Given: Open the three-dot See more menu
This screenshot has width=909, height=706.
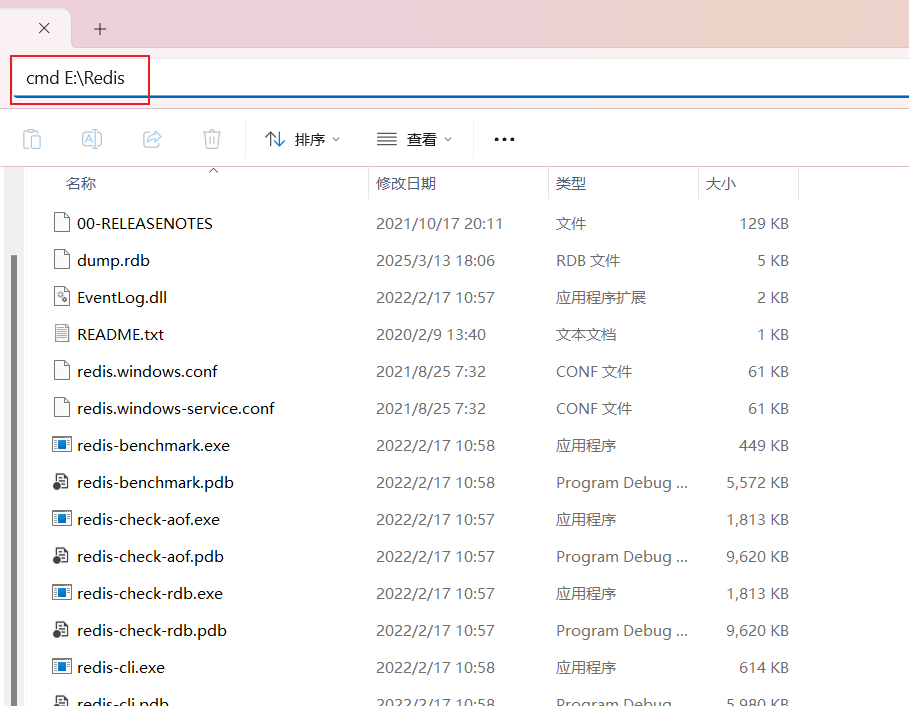Looking at the screenshot, I should click(504, 140).
